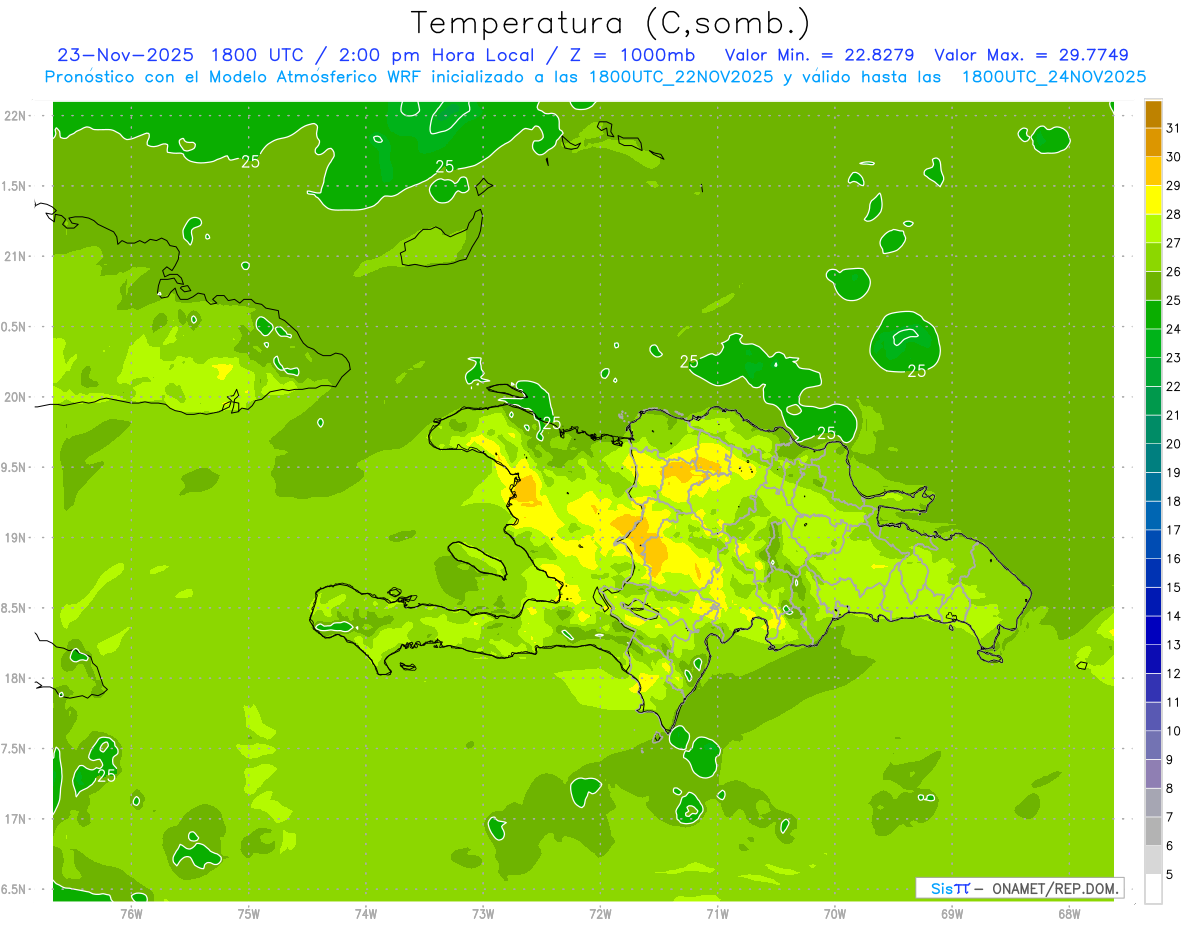Click the "71W" longitude label
Screen dimensions: 1200x927
(x=717, y=914)
